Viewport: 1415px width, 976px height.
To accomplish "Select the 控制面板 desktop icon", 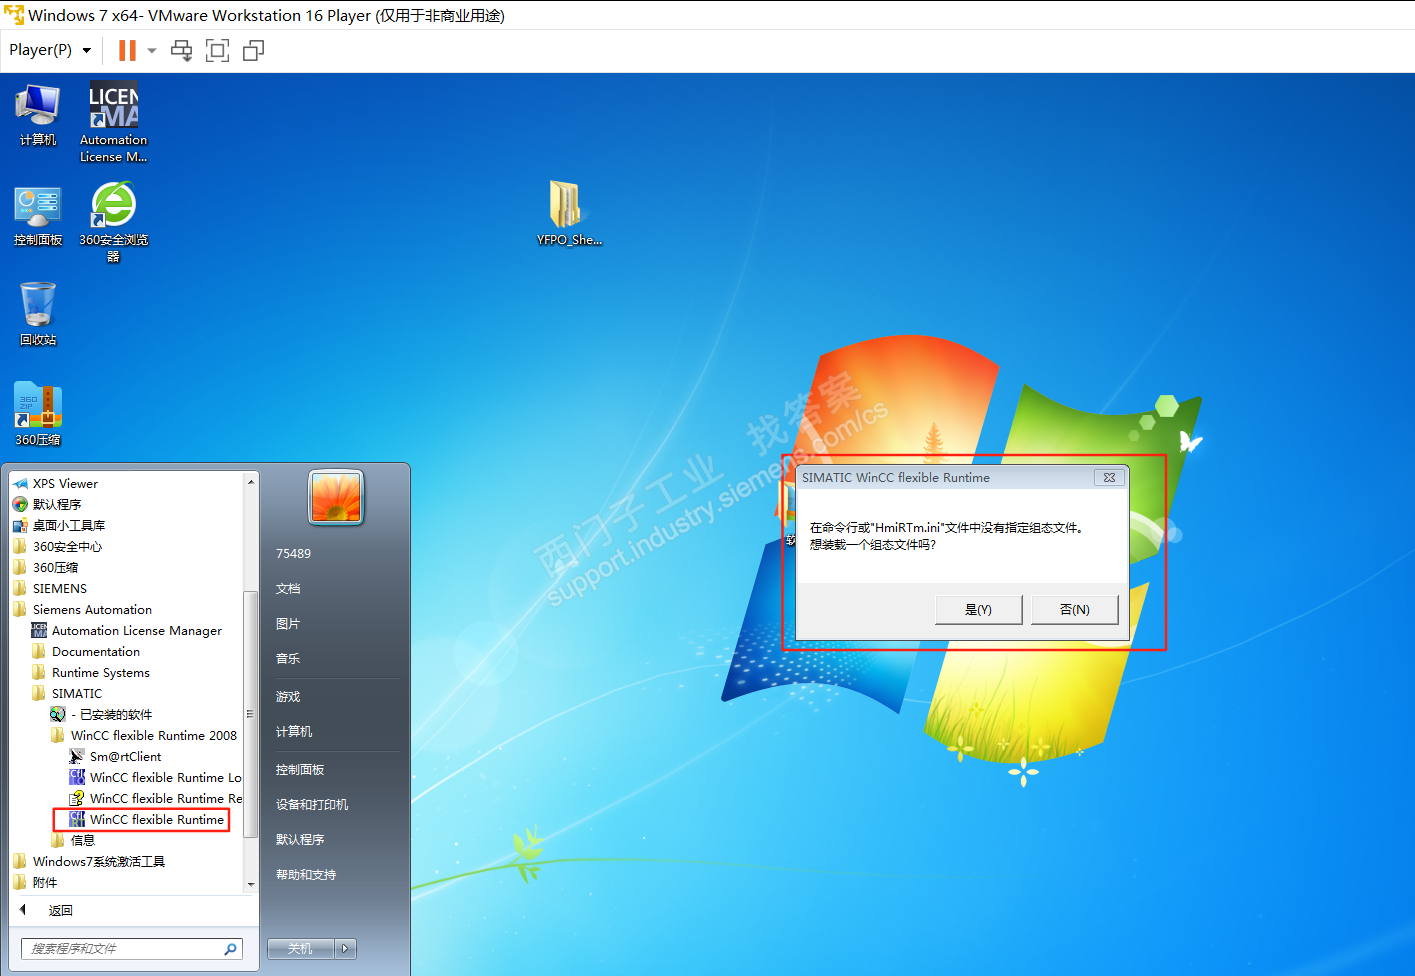I will (38, 216).
